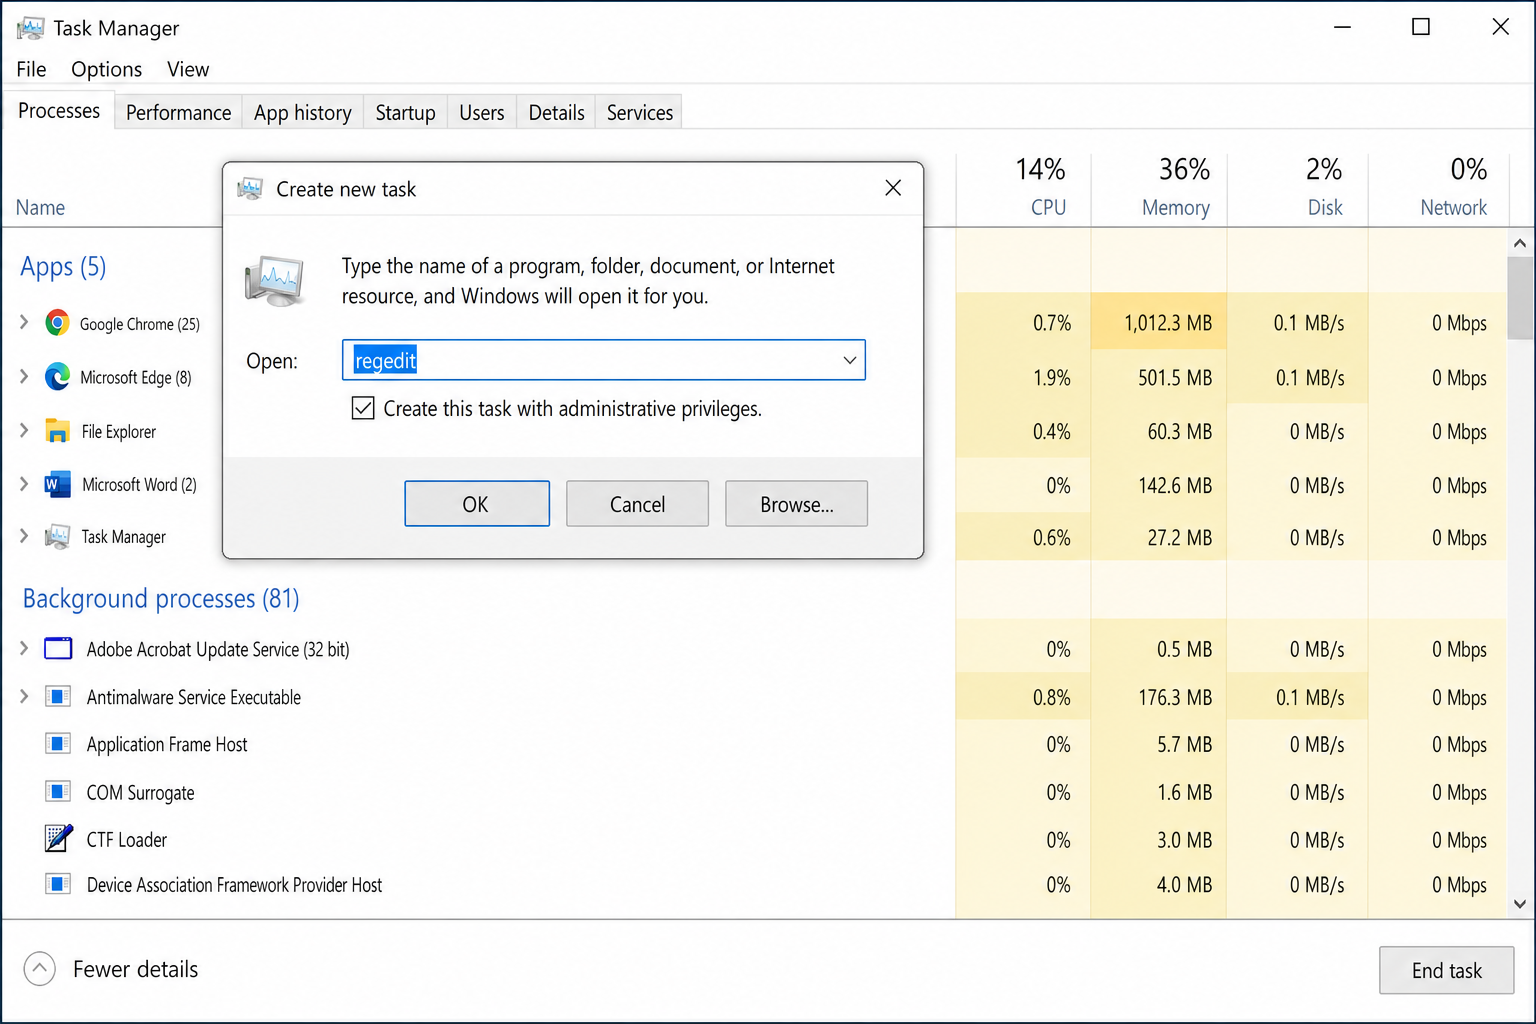
Task: Click the Adobe Acrobat Update Service icon
Action: (x=58, y=649)
